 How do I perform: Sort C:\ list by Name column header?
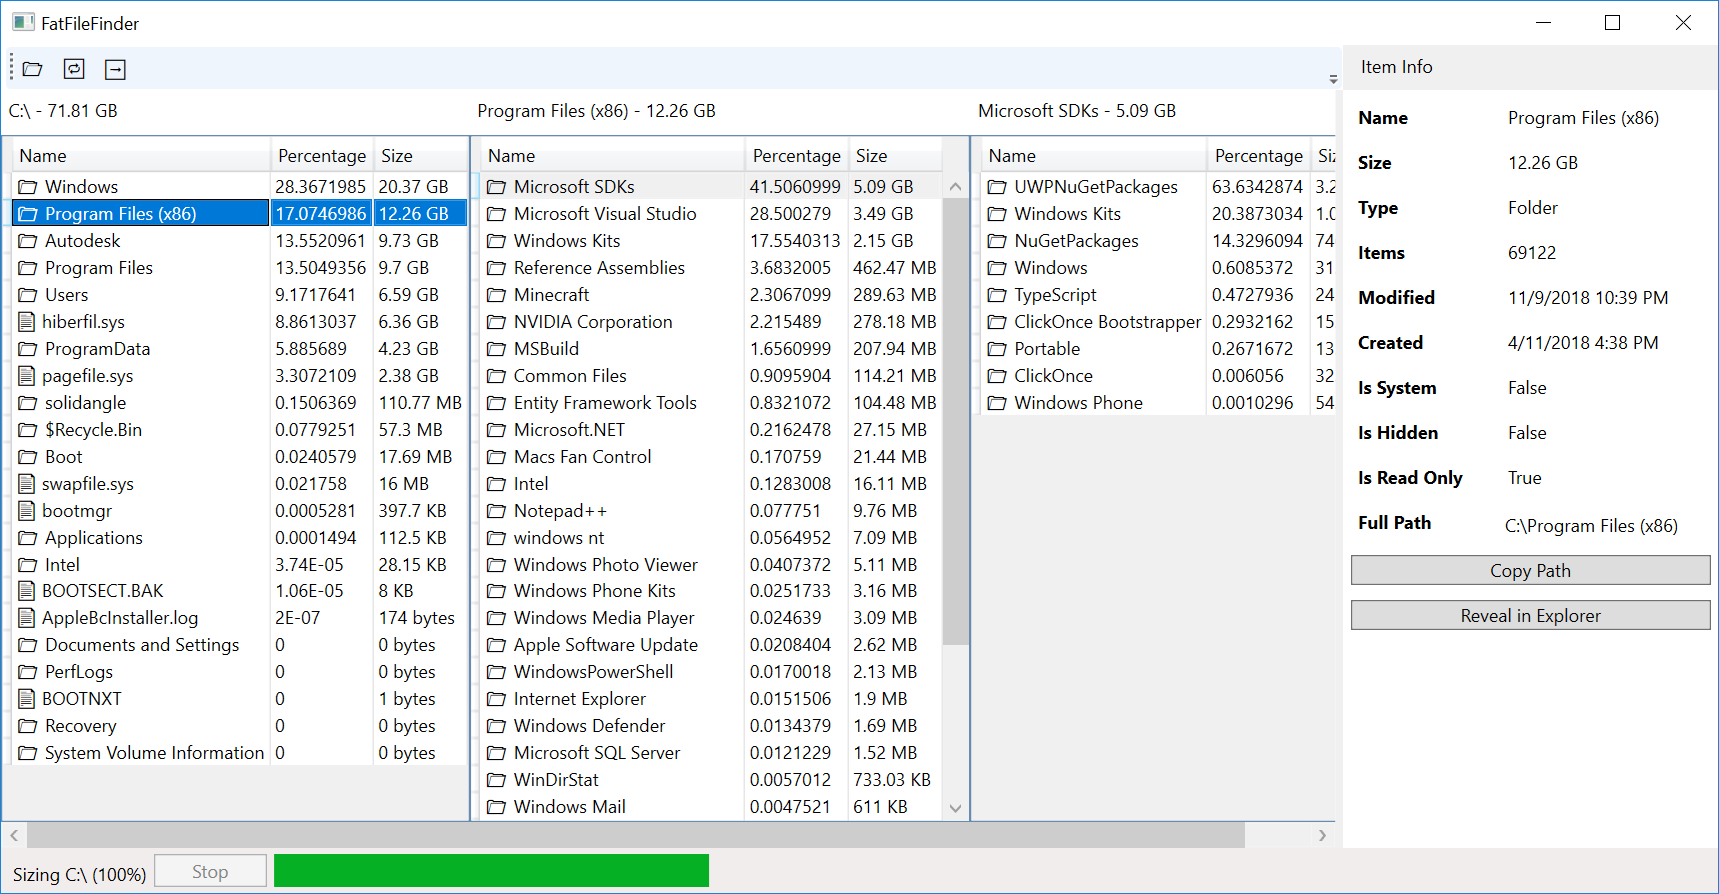pyautogui.click(x=142, y=156)
